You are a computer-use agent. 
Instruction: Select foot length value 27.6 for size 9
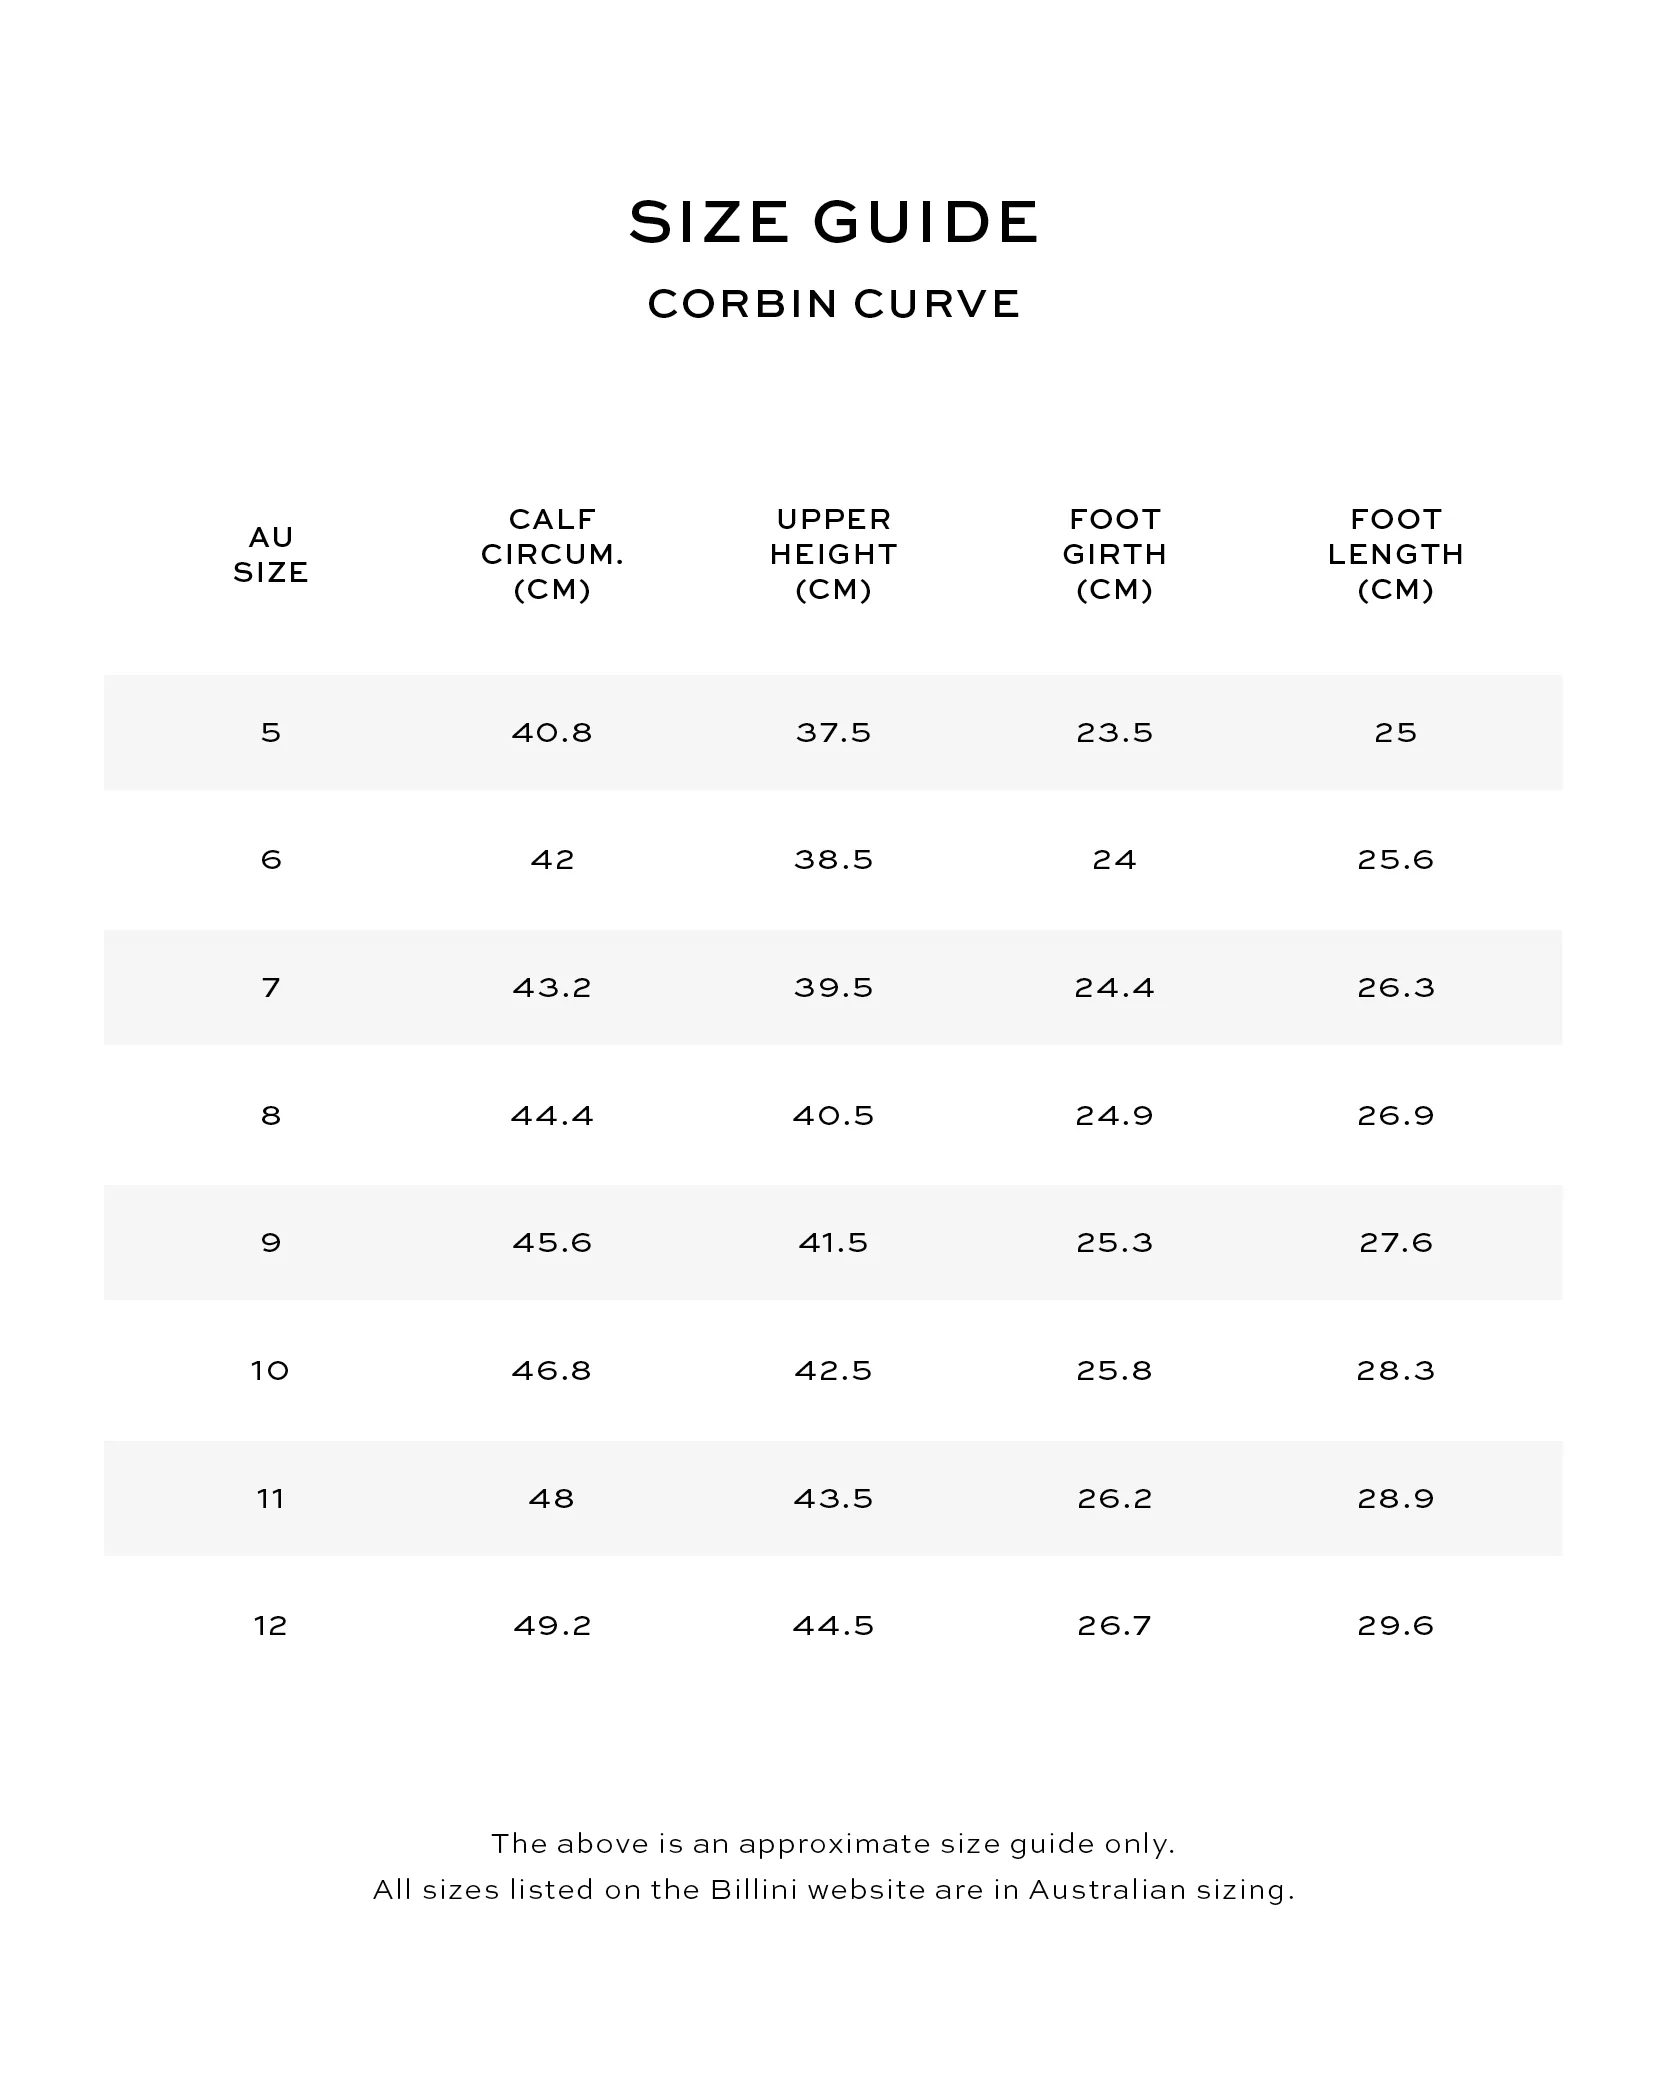click(1396, 1243)
